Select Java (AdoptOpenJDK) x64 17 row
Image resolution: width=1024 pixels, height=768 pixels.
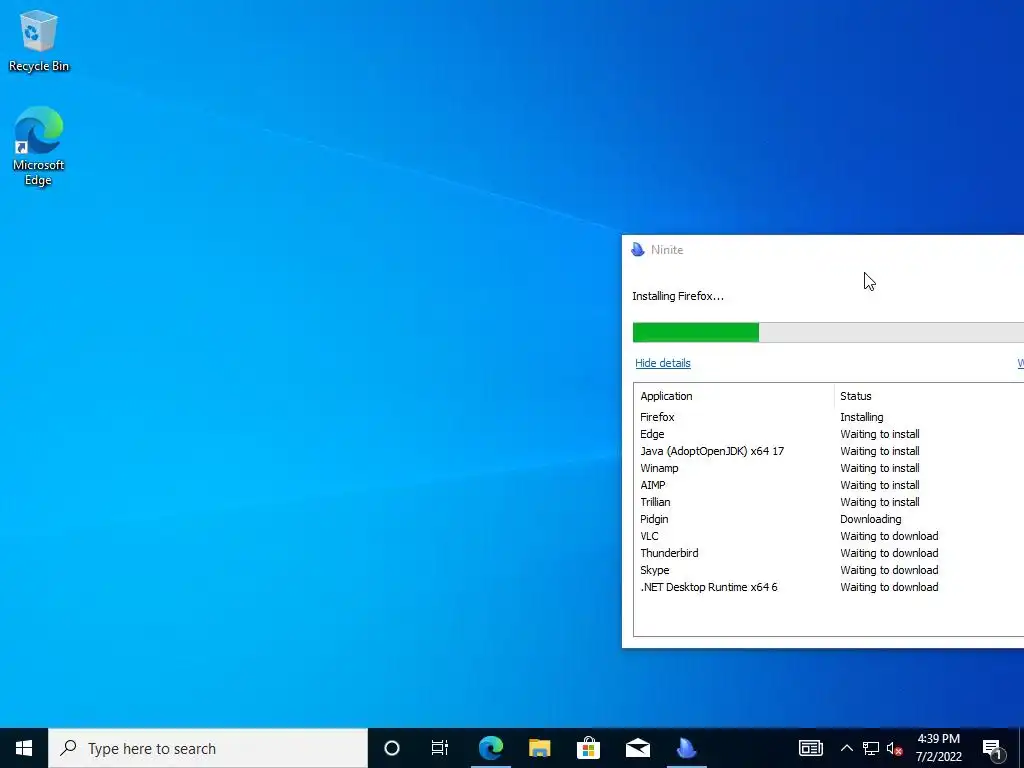point(828,451)
